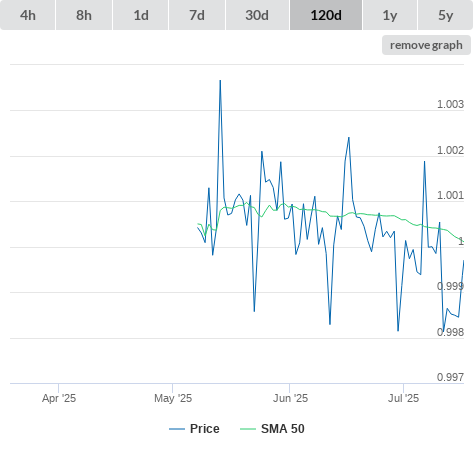Click the 0.997 y-axis value label

point(450,377)
